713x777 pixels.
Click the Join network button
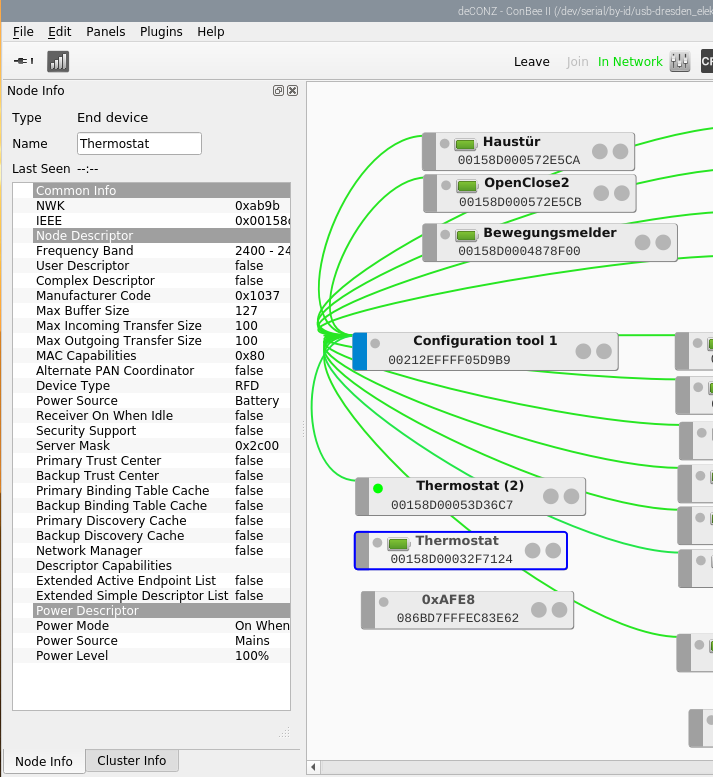coord(577,61)
